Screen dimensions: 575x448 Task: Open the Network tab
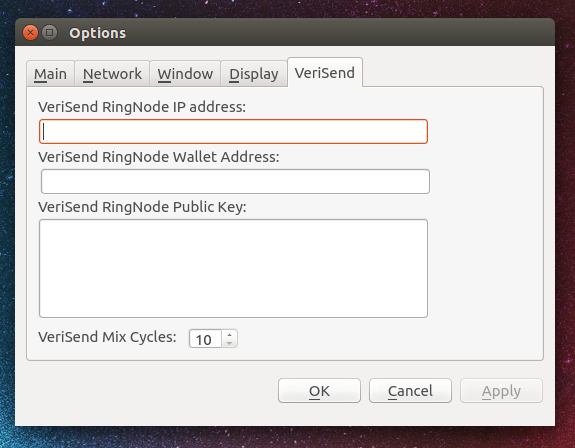click(112, 74)
